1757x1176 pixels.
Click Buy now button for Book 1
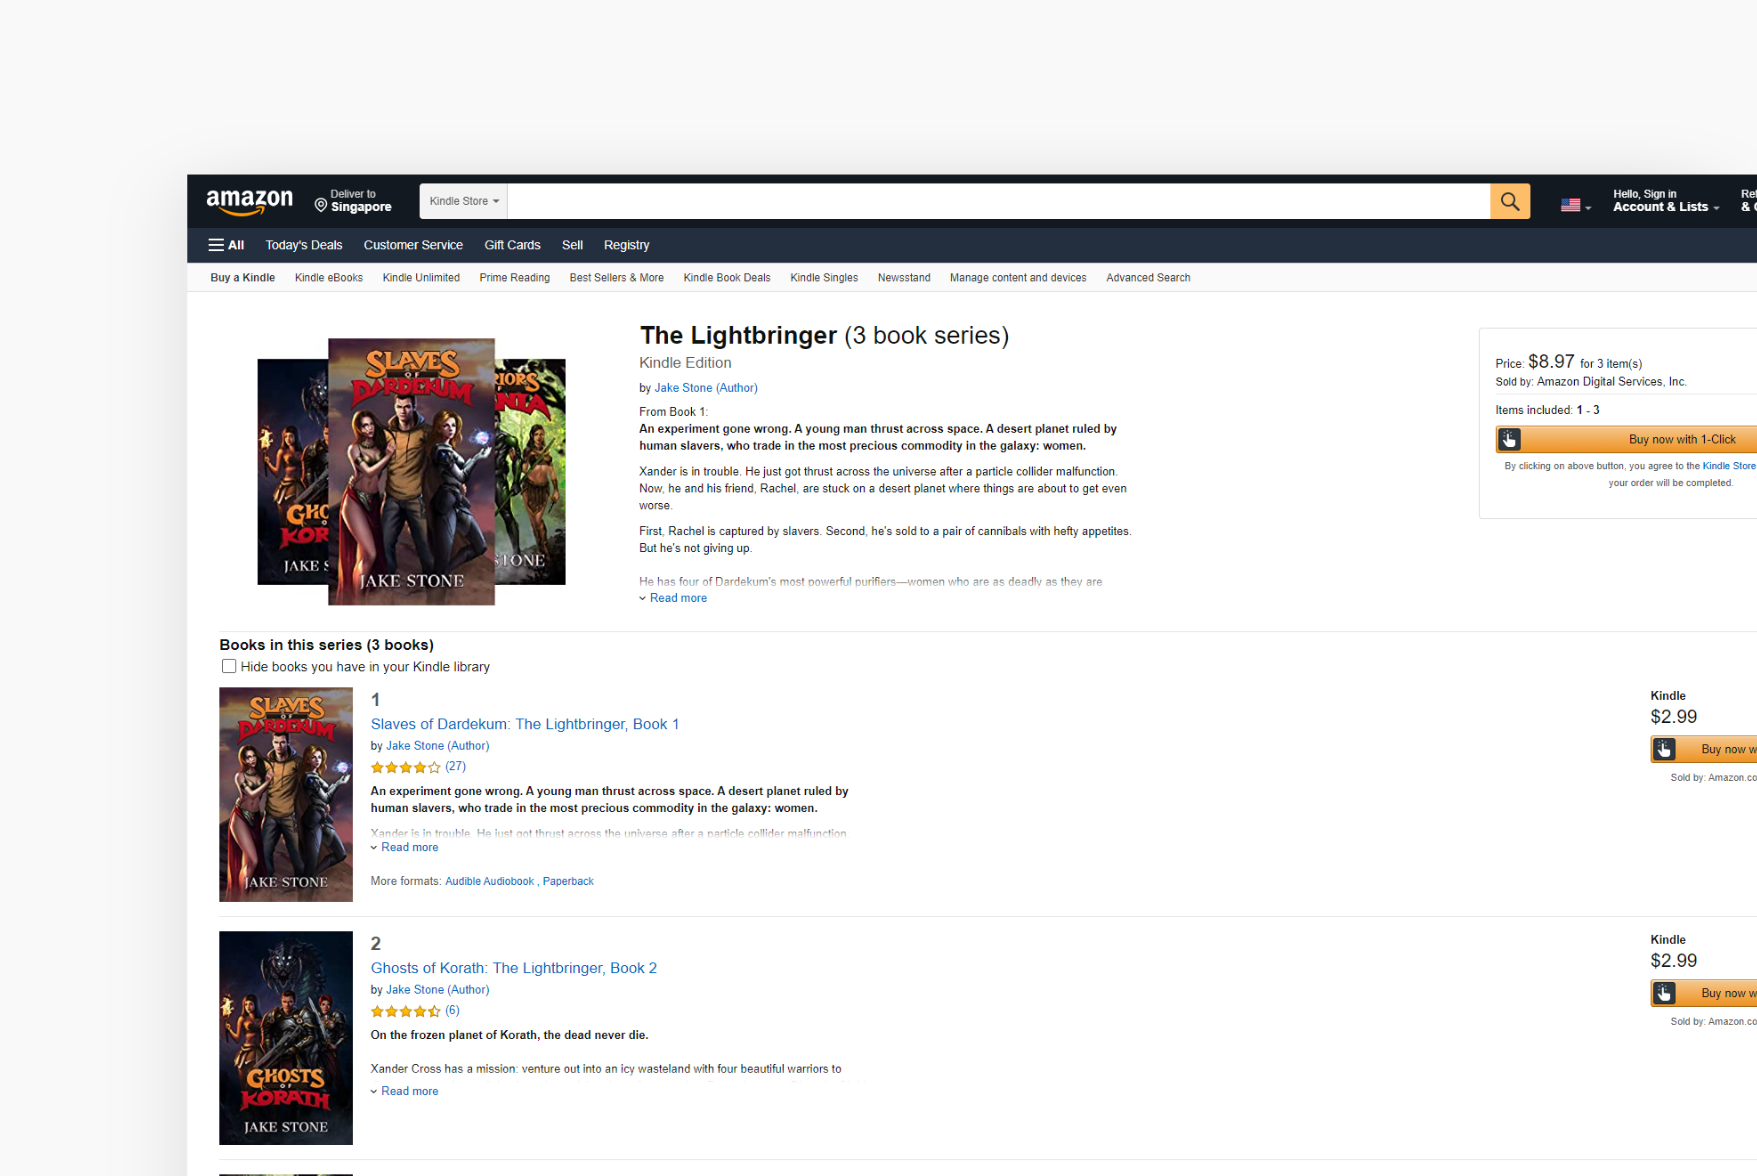[1703, 749]
